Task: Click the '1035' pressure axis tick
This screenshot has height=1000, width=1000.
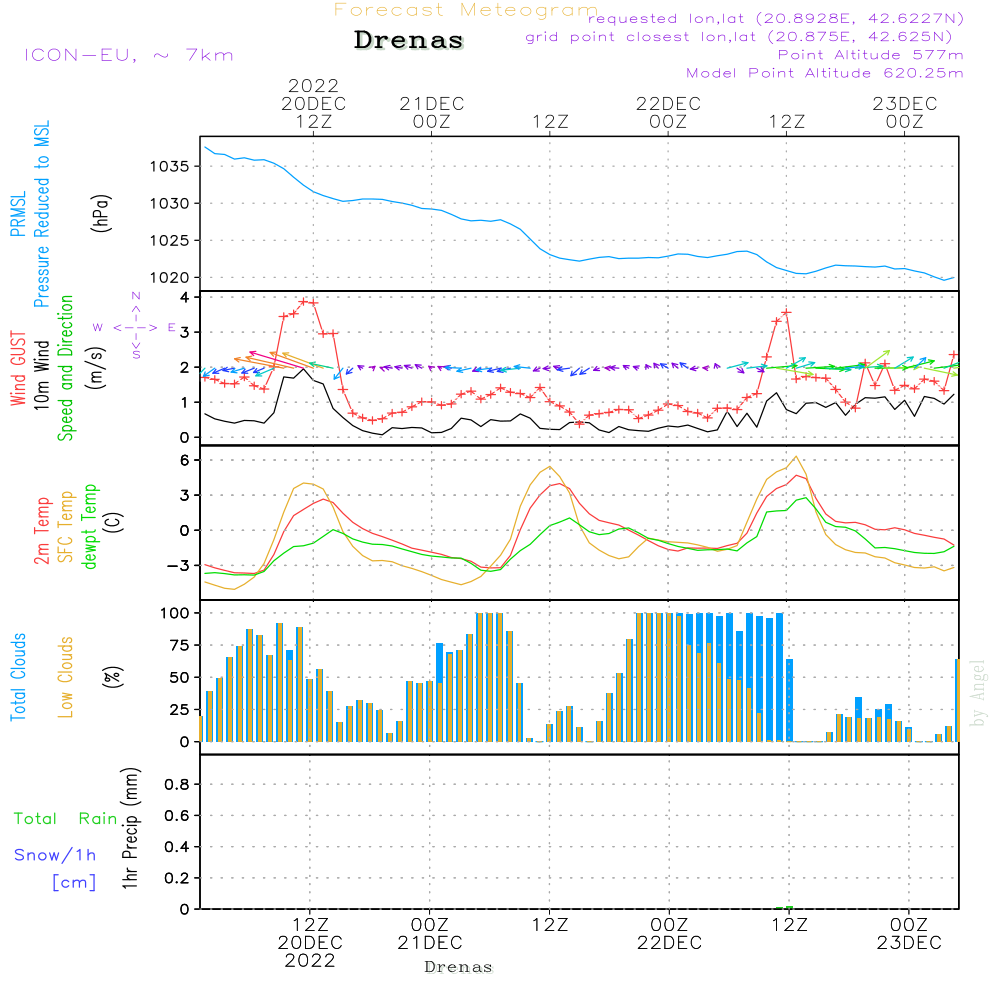Action: pyautogui.click(x=169, y=167)
